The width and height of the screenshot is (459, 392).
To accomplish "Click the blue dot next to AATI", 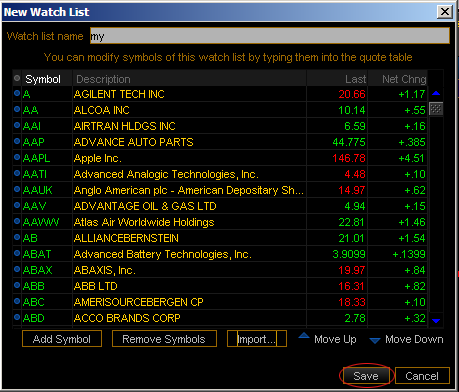I will (17, 173).
